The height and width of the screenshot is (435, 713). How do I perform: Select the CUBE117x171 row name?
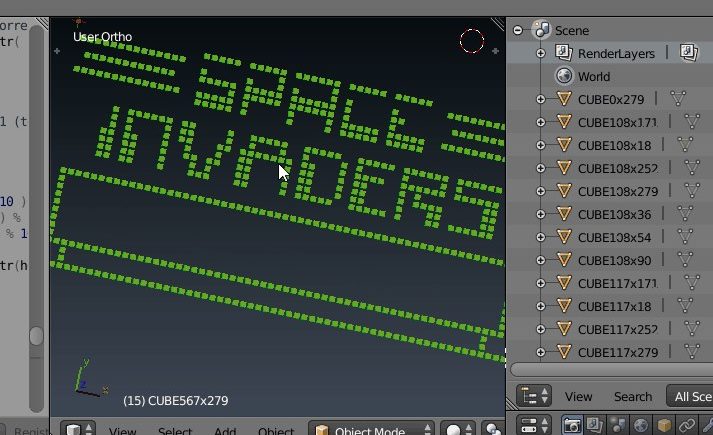coord(618,284)
